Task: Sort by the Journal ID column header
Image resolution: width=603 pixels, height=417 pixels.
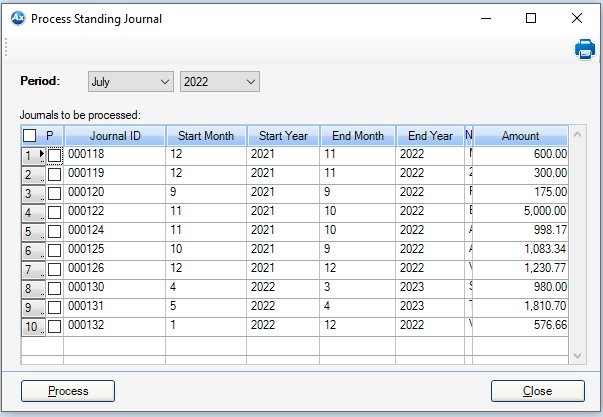Action: (x=115, y=136)
